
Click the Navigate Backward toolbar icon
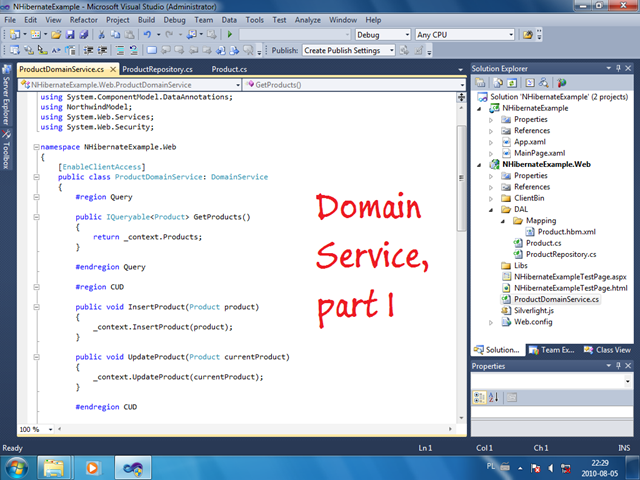[x=192, y=35]
